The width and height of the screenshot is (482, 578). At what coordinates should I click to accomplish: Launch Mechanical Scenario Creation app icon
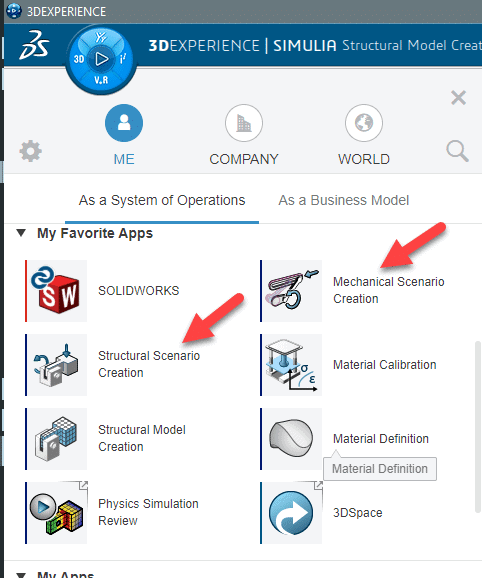tap(291, 291)
